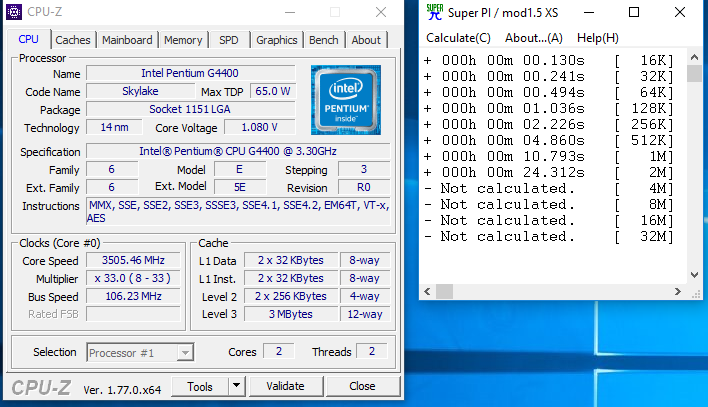Click the Level 2 4-way value

pos(365,296)
